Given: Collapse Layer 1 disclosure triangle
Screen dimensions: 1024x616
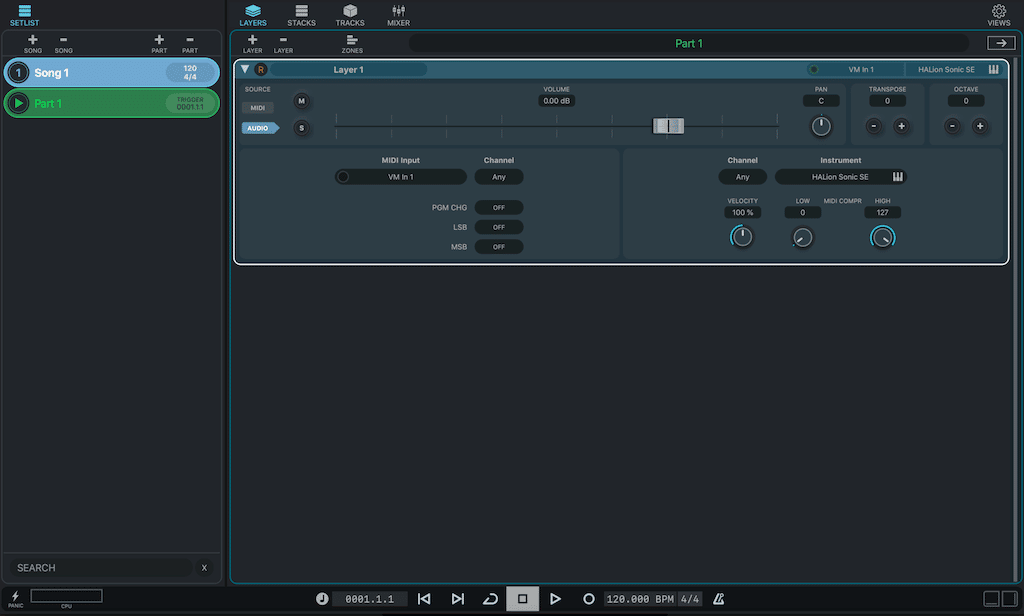Looking at the screenshot, I should pos(245,69).
